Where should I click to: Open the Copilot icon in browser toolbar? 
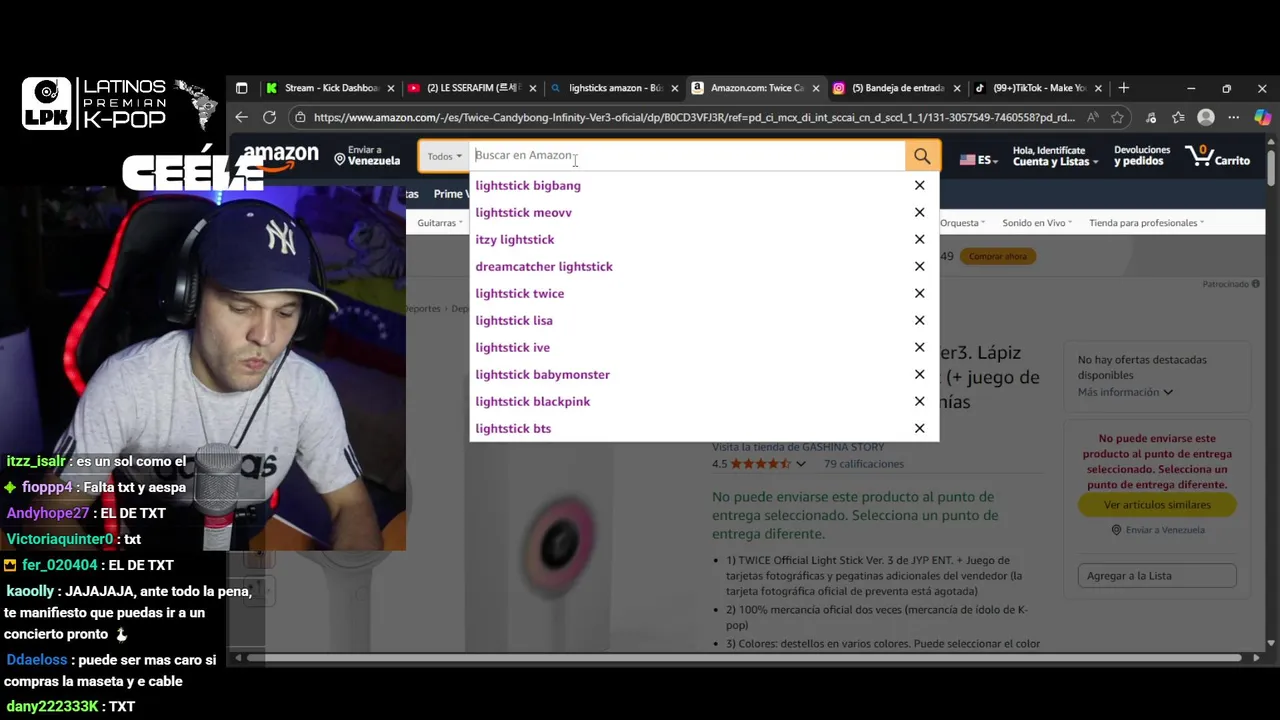1262,117
